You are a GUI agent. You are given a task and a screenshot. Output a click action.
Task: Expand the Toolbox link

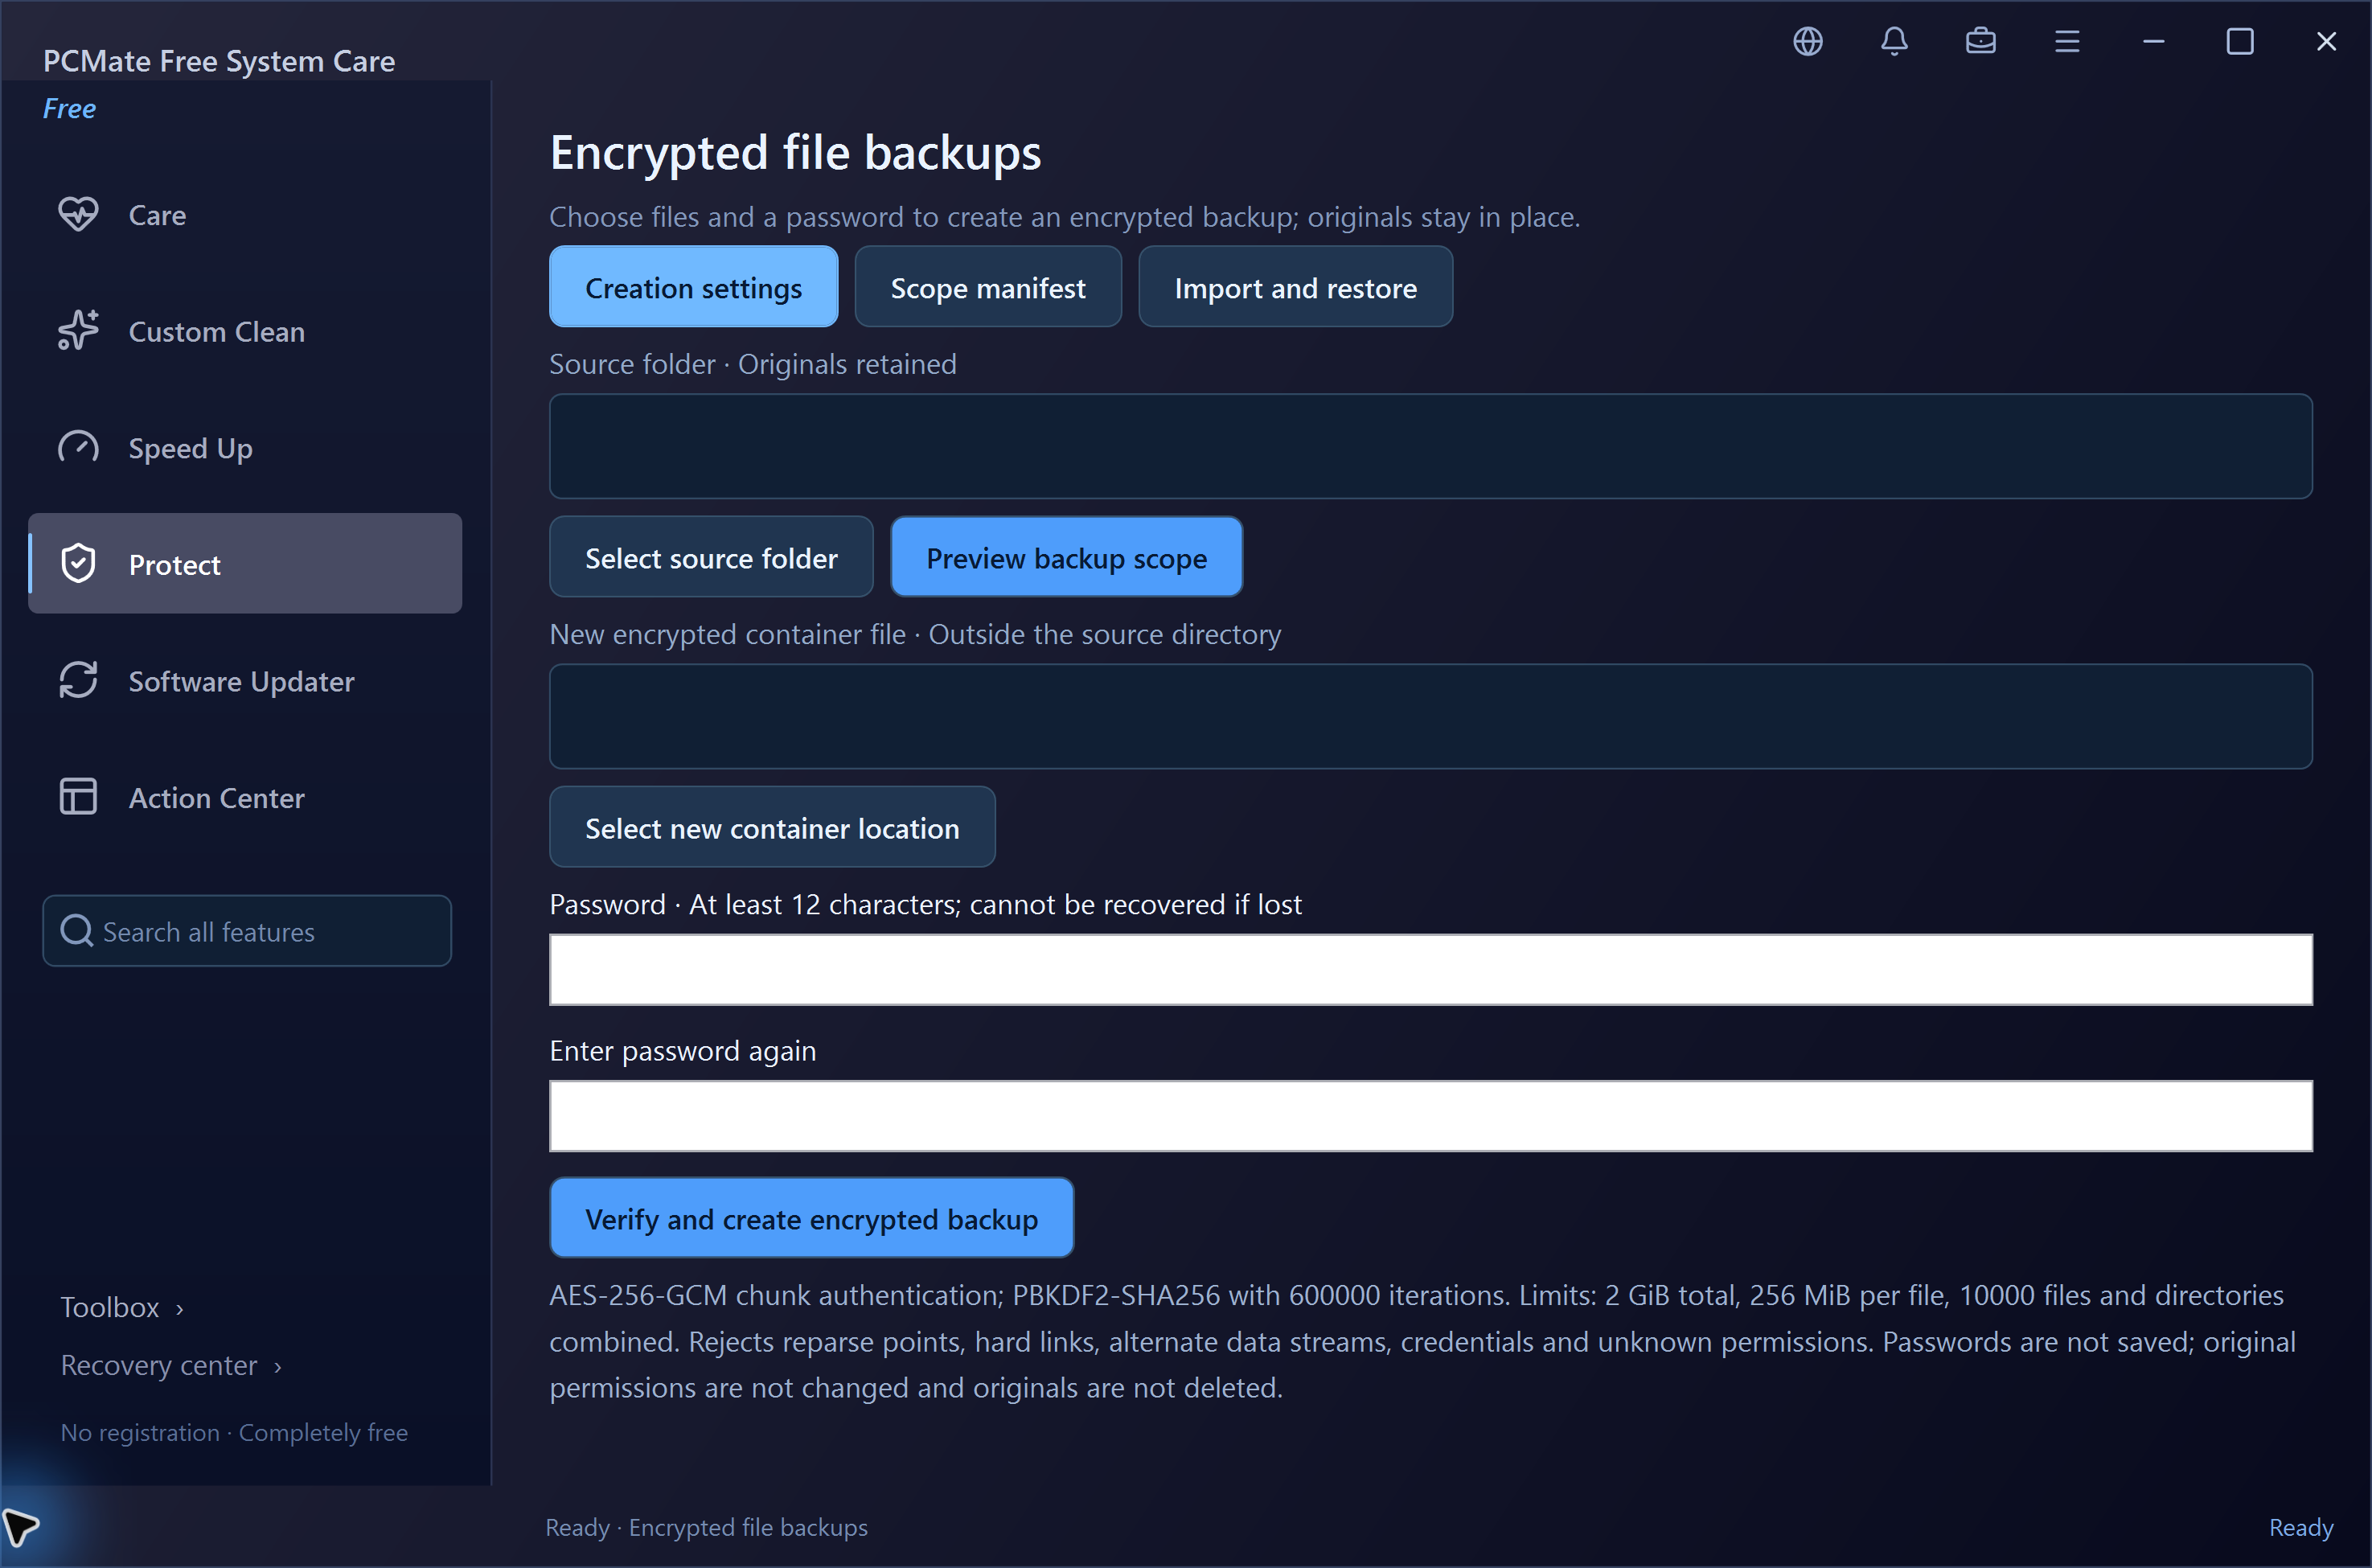[x=122, y=1307]
